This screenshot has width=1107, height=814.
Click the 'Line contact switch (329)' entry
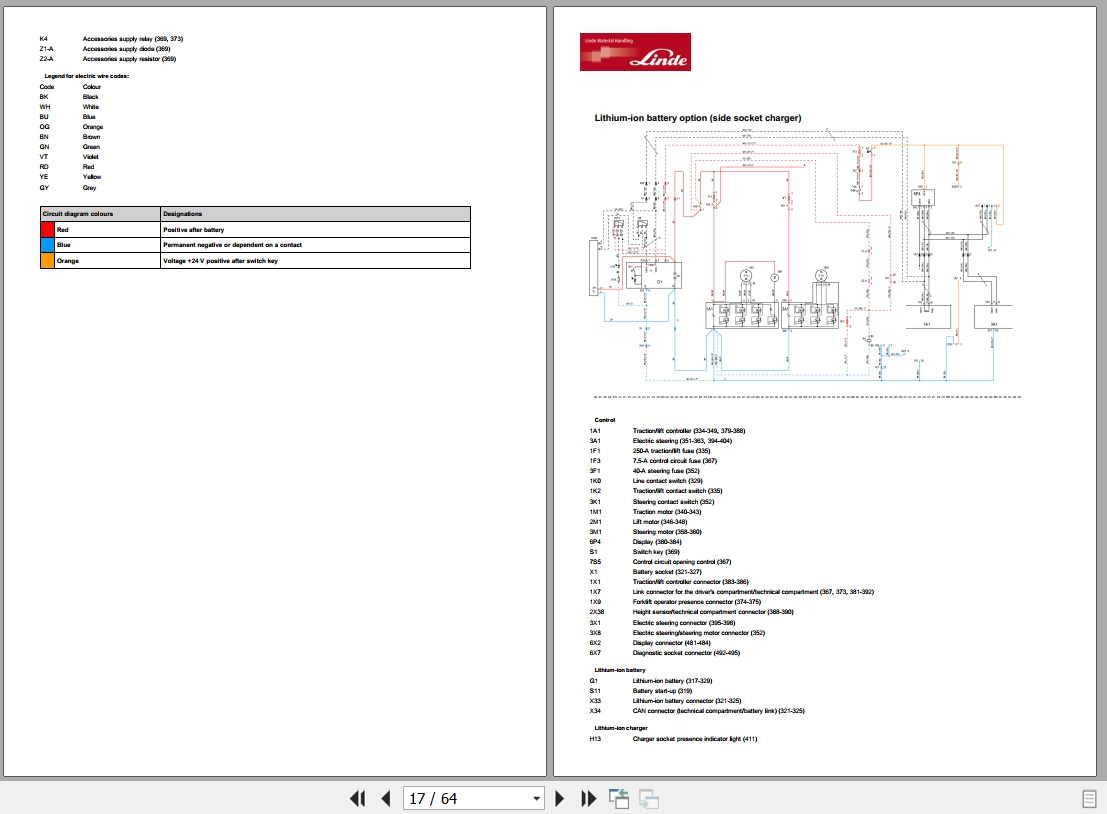click(667, 481)
